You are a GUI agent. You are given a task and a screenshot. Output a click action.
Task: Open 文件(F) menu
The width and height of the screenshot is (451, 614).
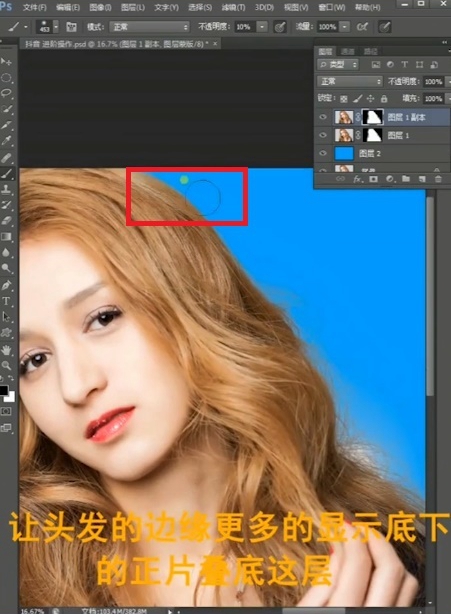pyautogui.click(x=34, y=7)
